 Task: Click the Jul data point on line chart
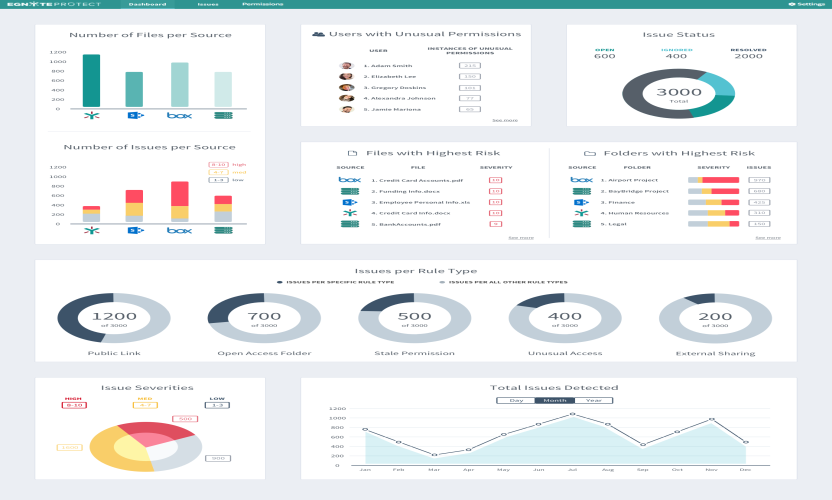572,414
